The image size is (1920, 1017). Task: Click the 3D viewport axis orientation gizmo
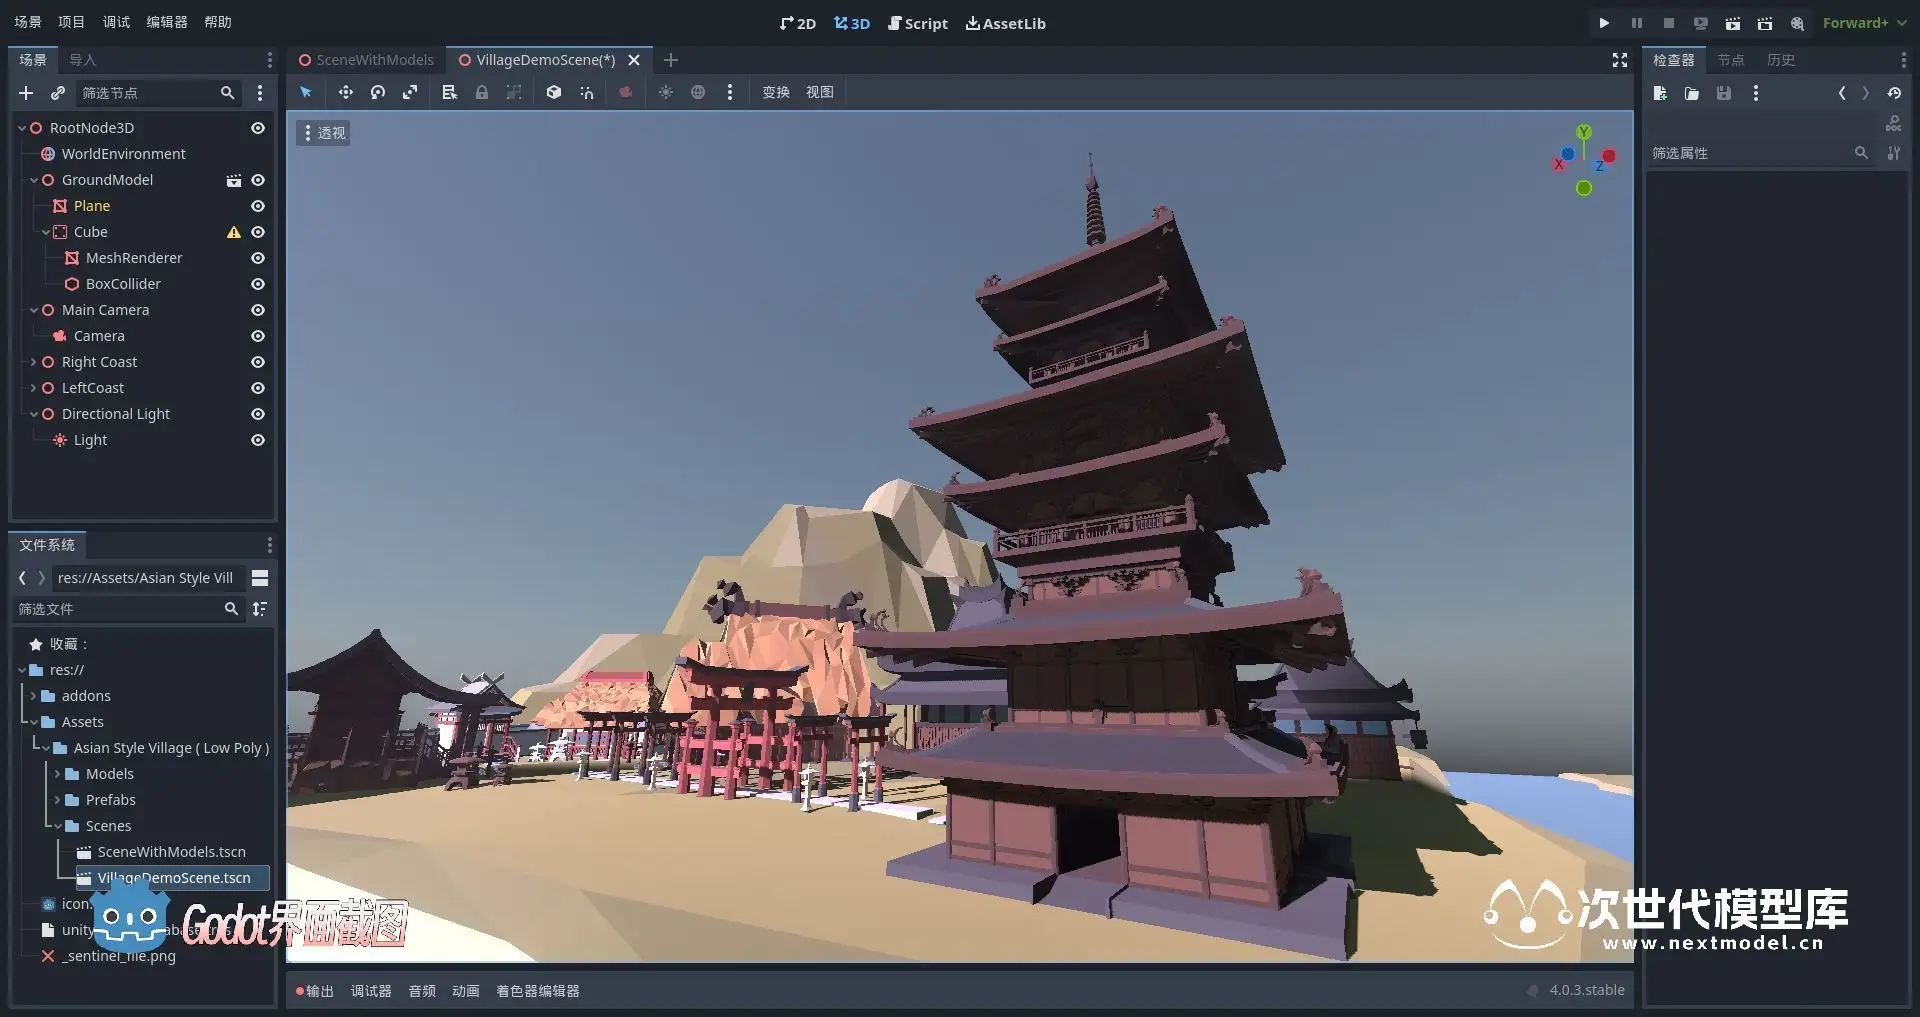point(1584,160)
